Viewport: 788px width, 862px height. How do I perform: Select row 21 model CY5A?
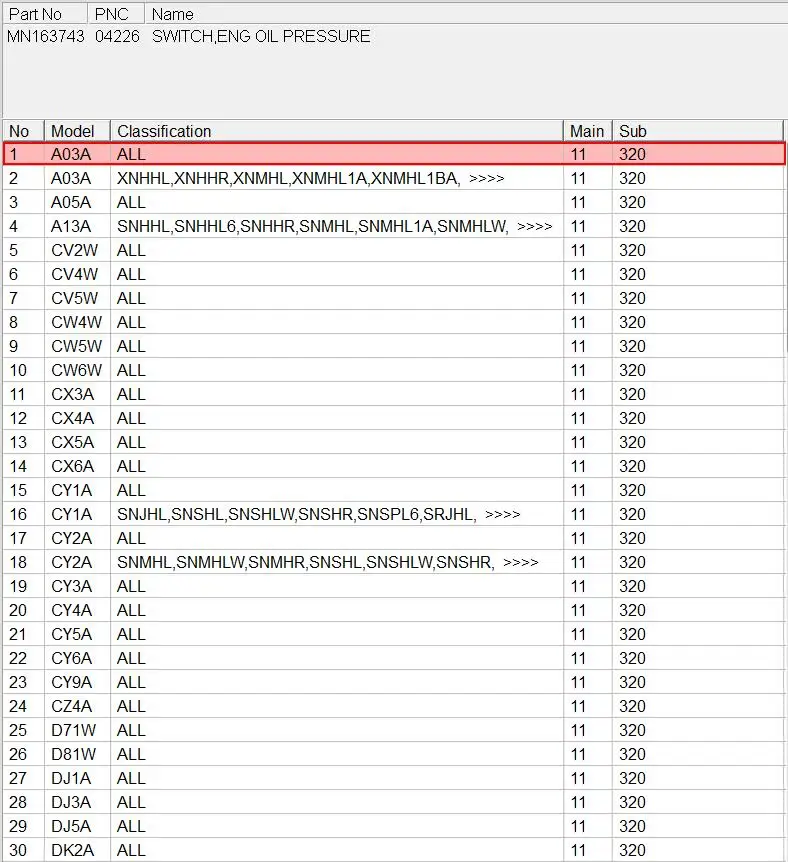[71, 634]
